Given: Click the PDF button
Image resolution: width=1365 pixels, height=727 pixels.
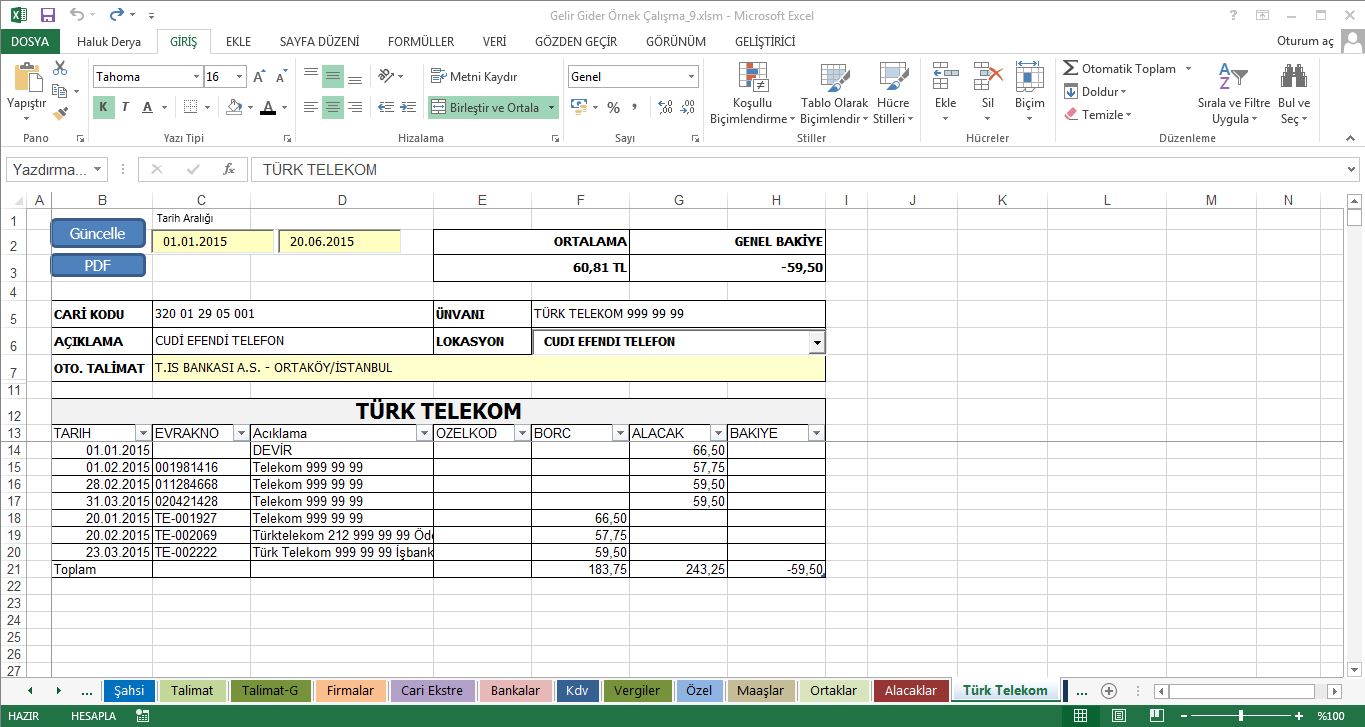Looking at the screenshot, I should coord(98,265).
